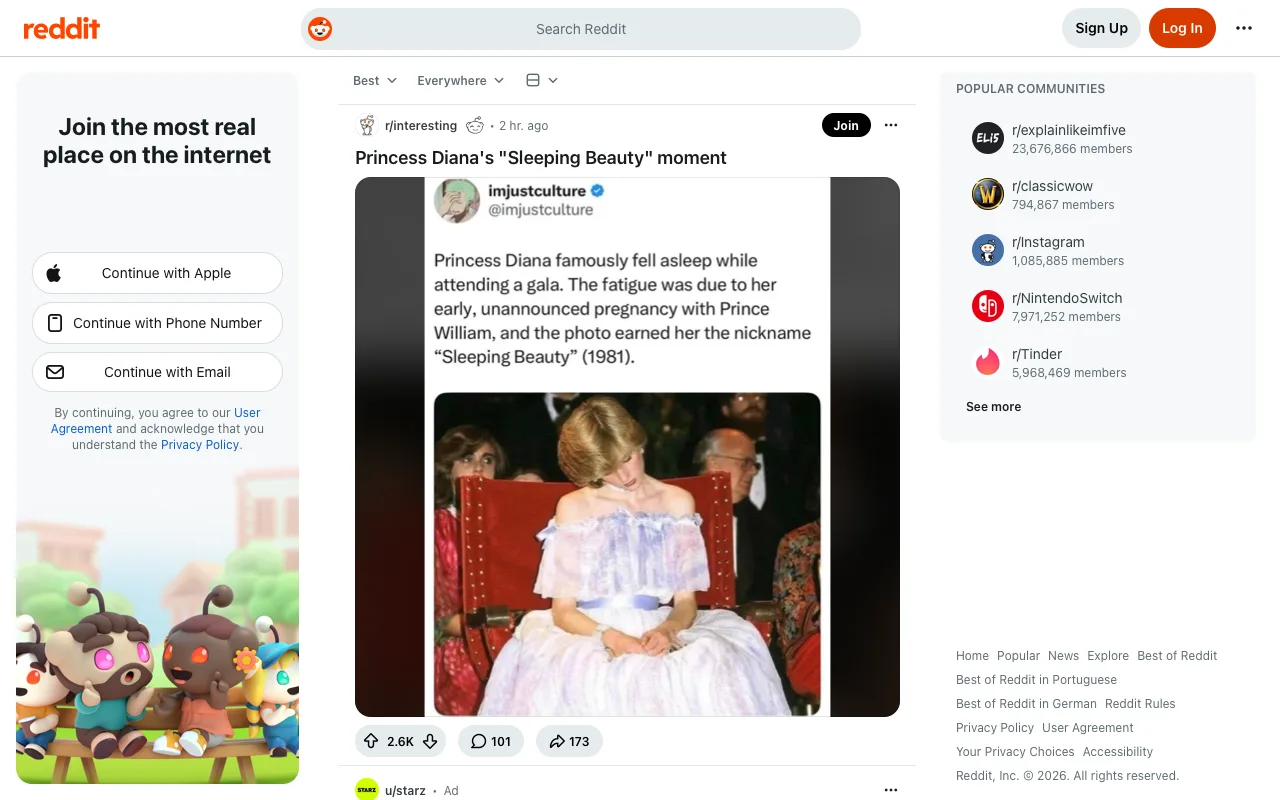Viewport: 1280px width, 800px height.
Task: Upvote the Princess Diana post
Action: [371, 741]
